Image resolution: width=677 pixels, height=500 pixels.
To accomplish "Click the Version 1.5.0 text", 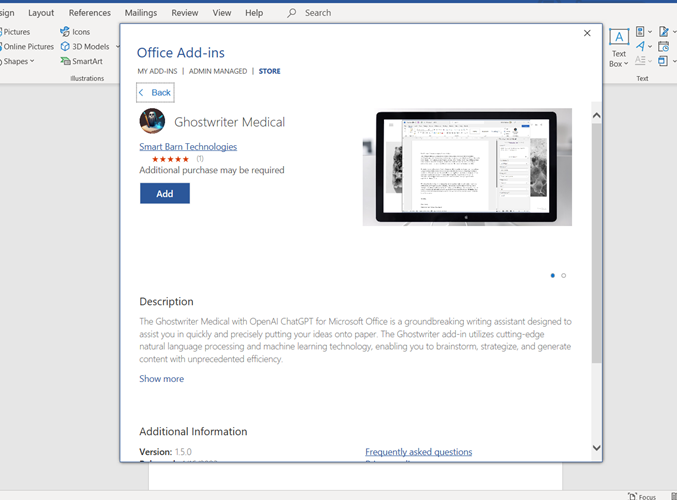I will click(165, 452).
